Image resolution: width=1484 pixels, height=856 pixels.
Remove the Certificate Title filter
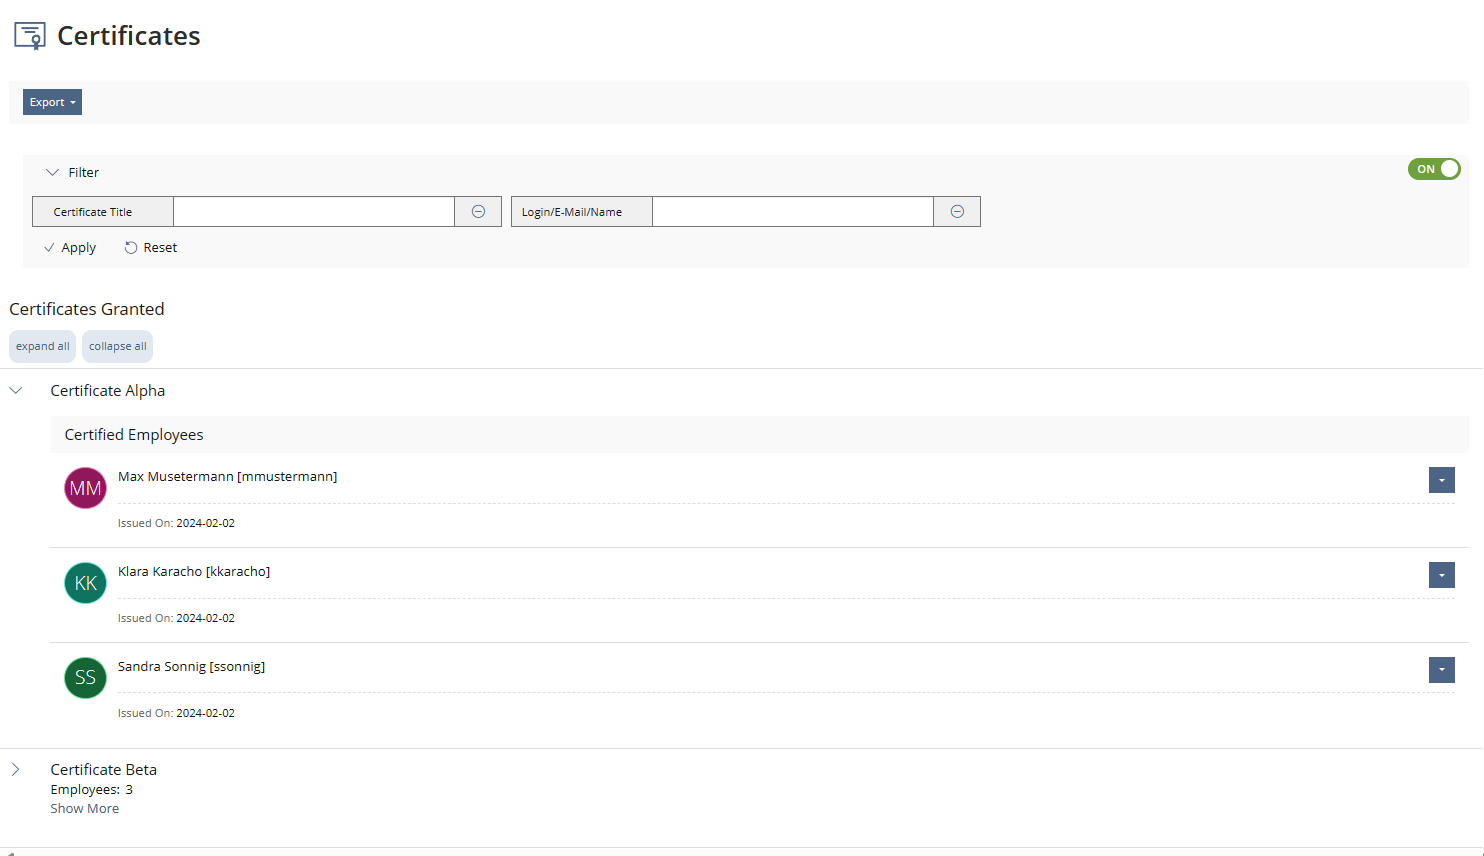point(478,212)
